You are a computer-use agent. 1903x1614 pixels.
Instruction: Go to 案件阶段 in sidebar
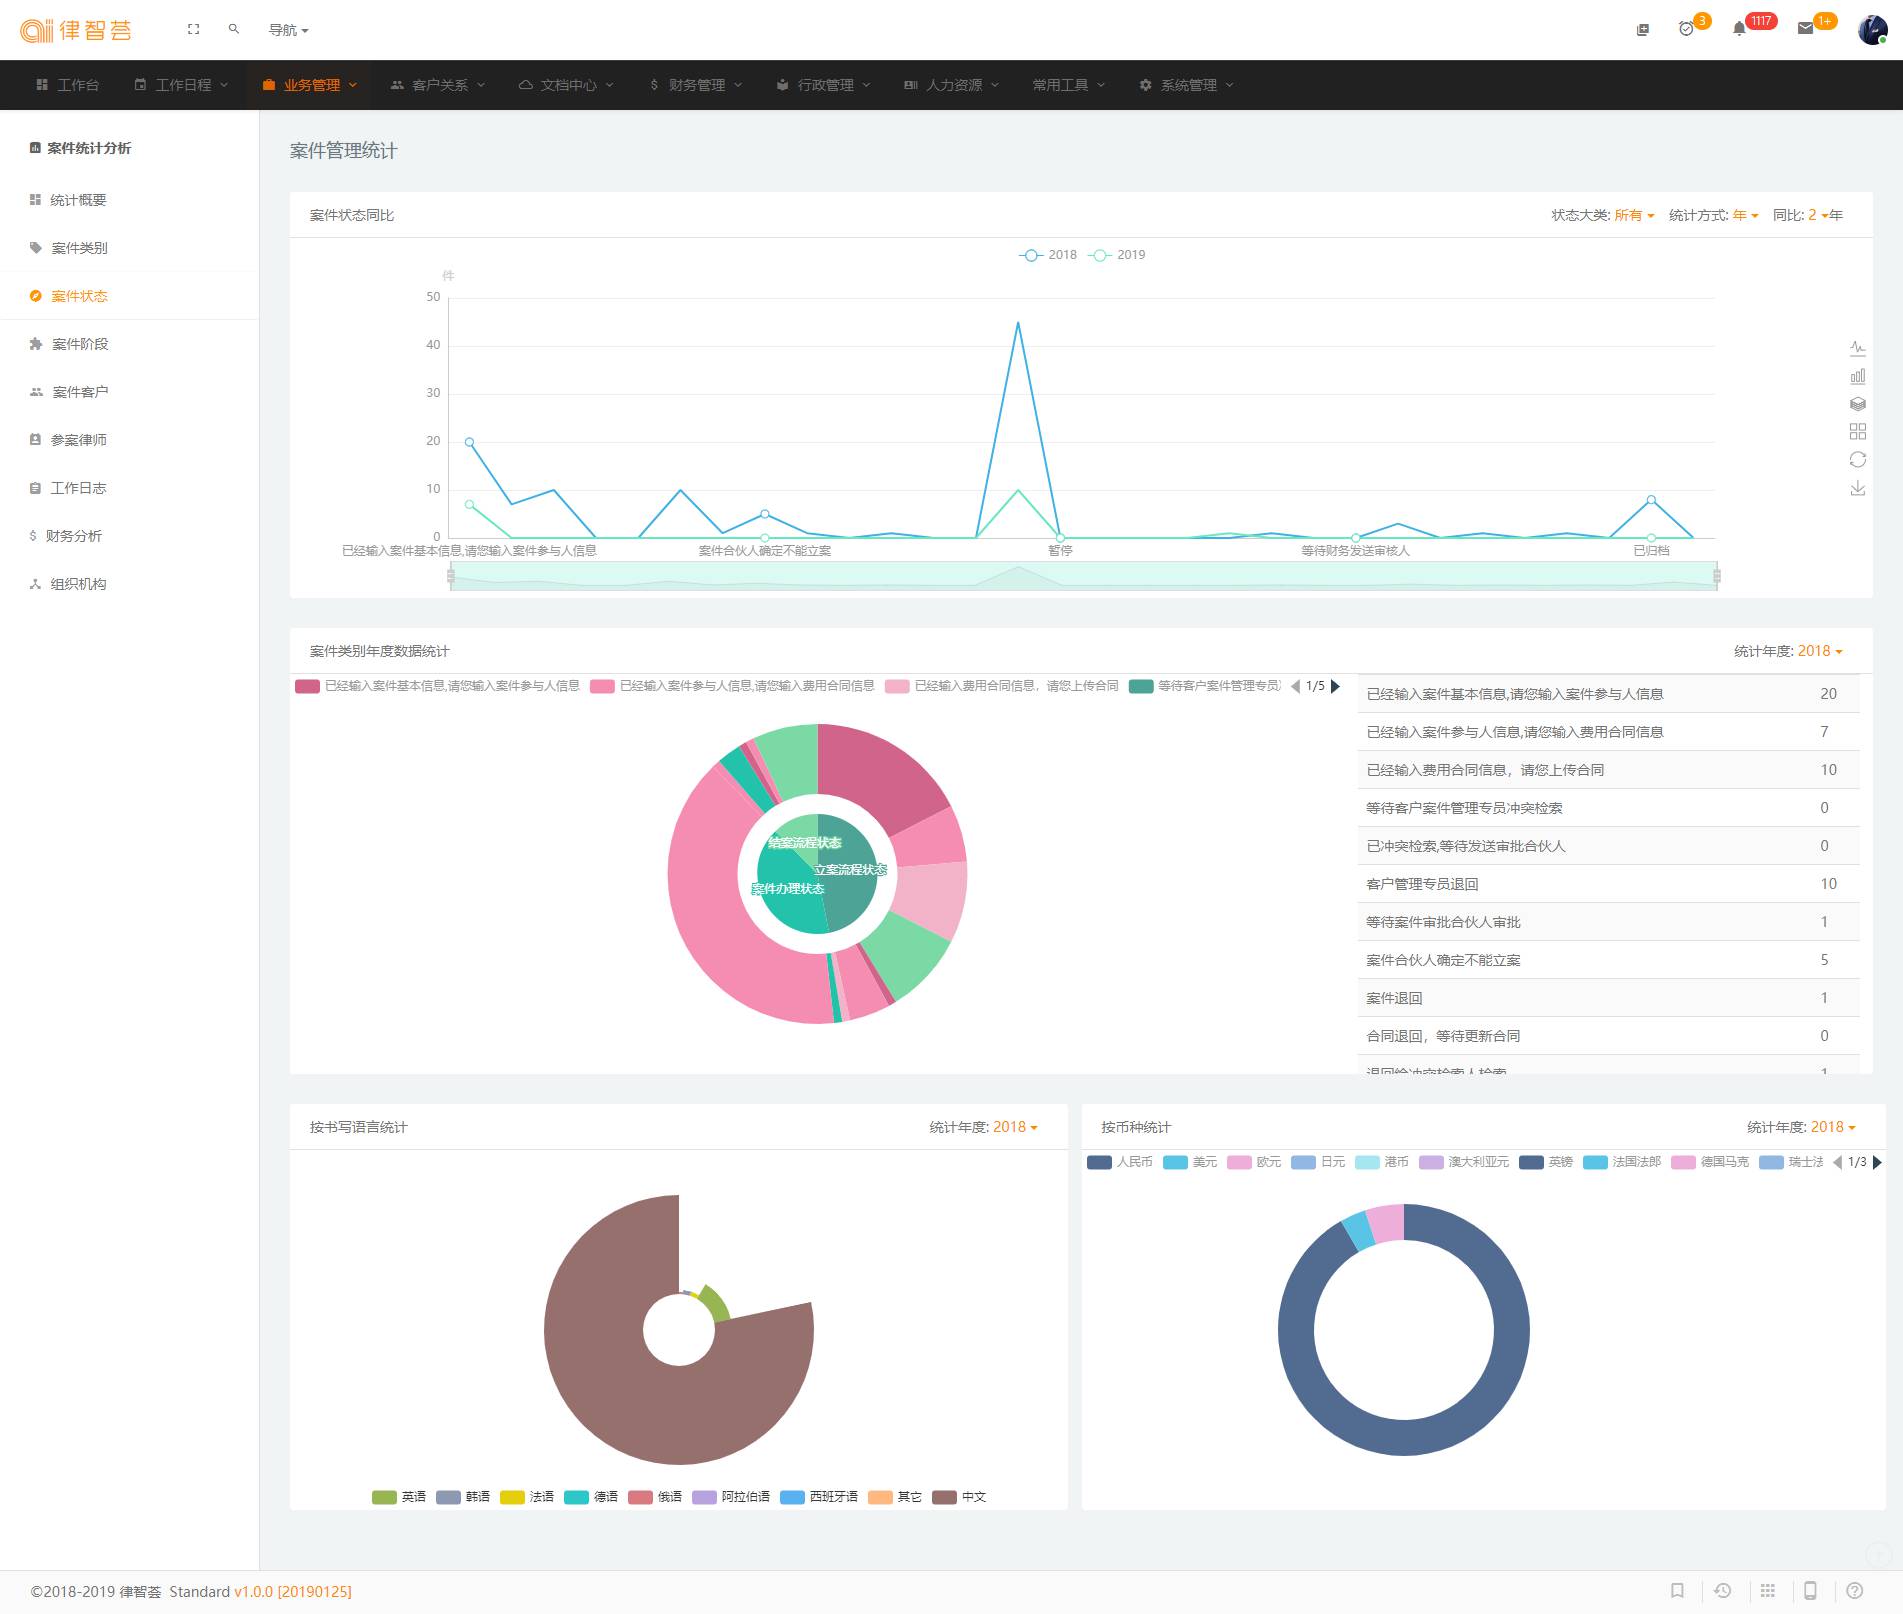coord(80,344)
